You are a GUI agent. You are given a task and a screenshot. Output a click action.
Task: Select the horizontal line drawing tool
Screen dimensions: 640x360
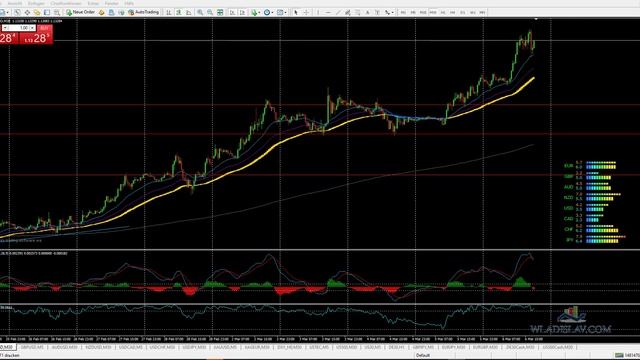(x=328, y=12)
